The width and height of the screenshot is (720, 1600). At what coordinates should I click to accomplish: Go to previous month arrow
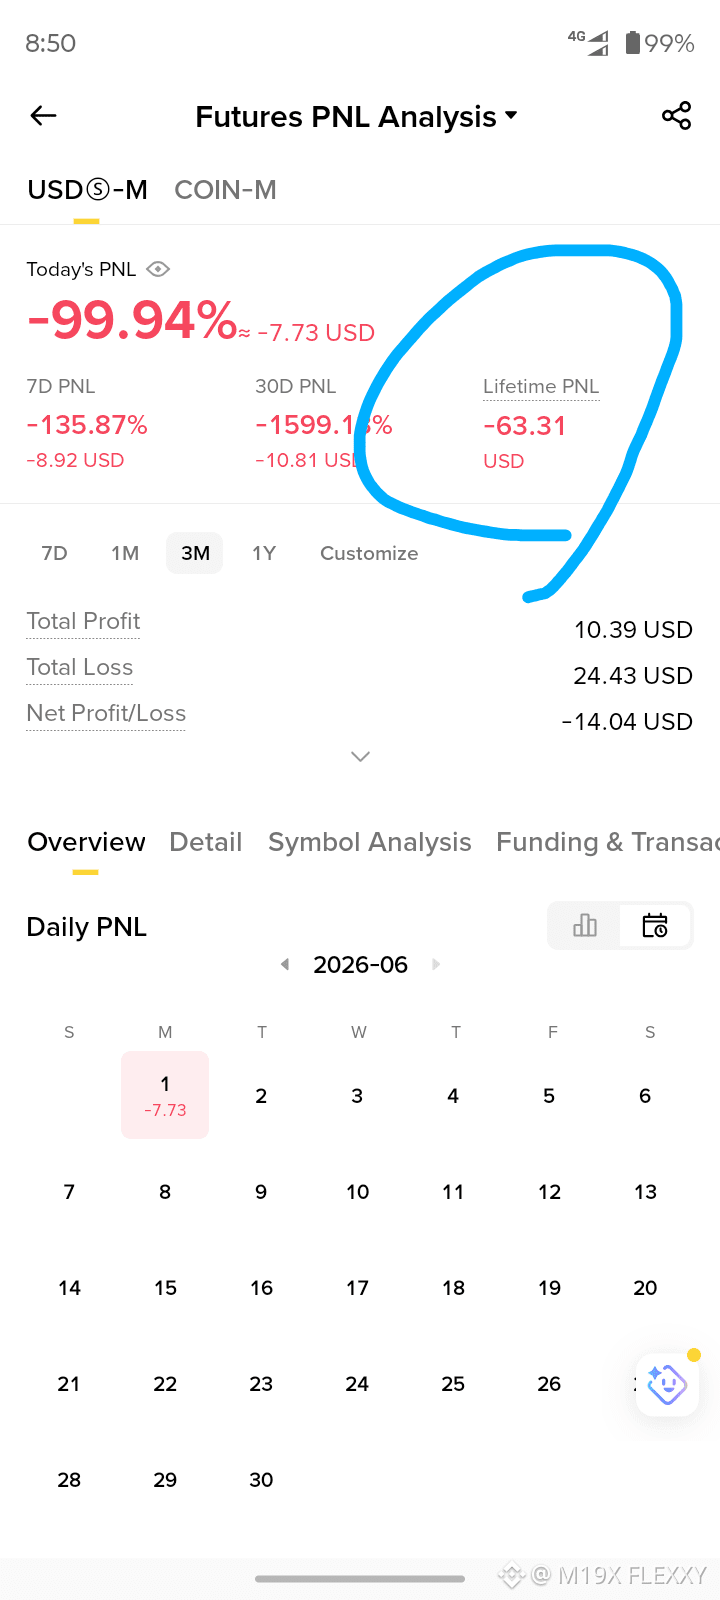tap(285, 965)
